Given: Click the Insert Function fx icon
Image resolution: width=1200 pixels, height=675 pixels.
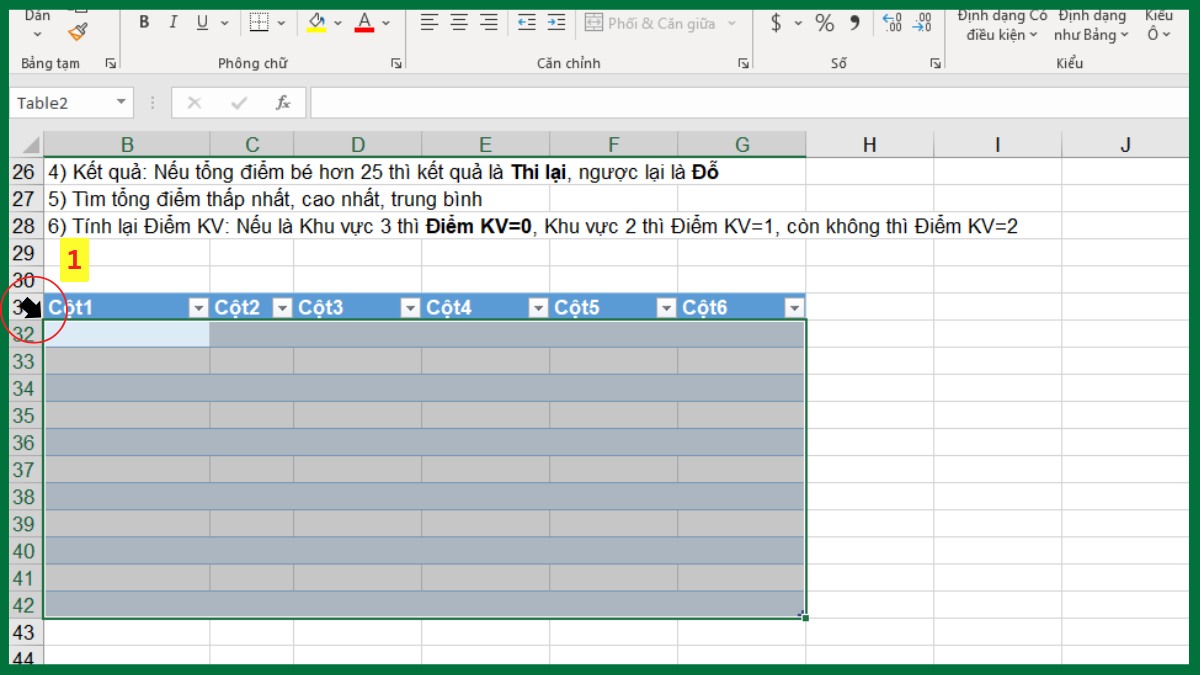Looking at the screenshot, I should (x=281, y=102).
